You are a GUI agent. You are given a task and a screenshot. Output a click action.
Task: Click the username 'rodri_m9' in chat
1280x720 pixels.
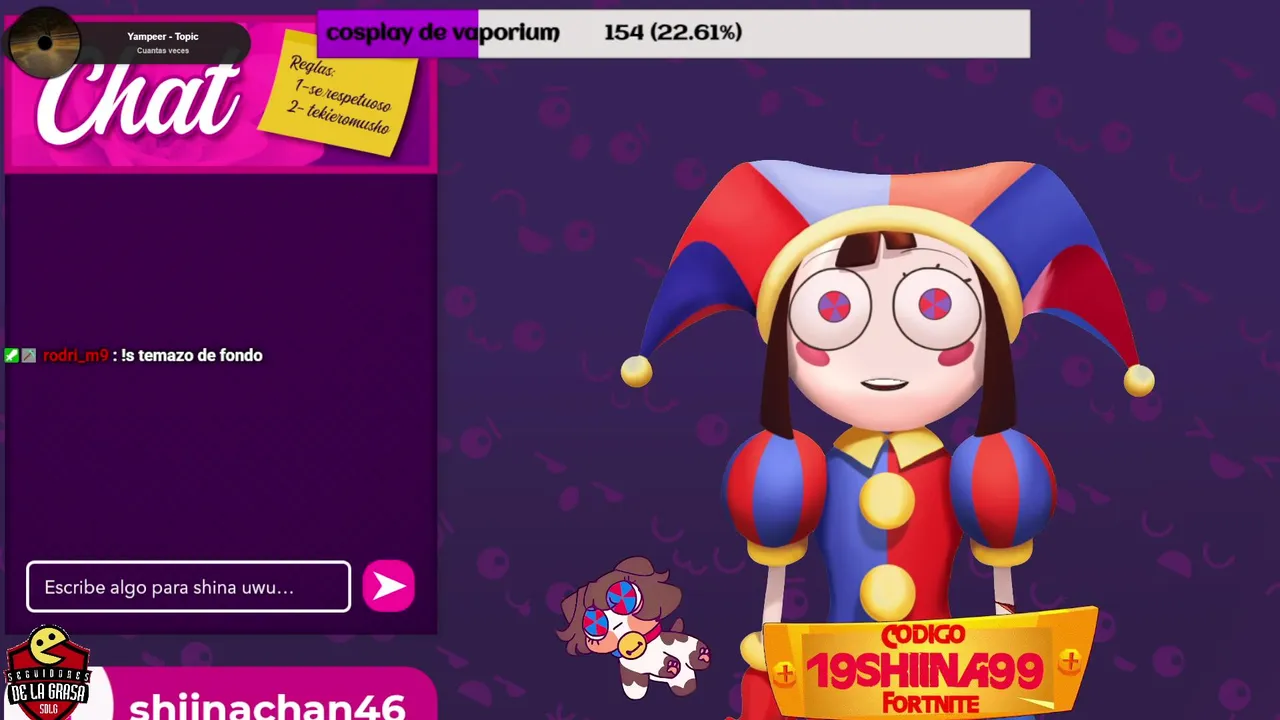(75, 355)
